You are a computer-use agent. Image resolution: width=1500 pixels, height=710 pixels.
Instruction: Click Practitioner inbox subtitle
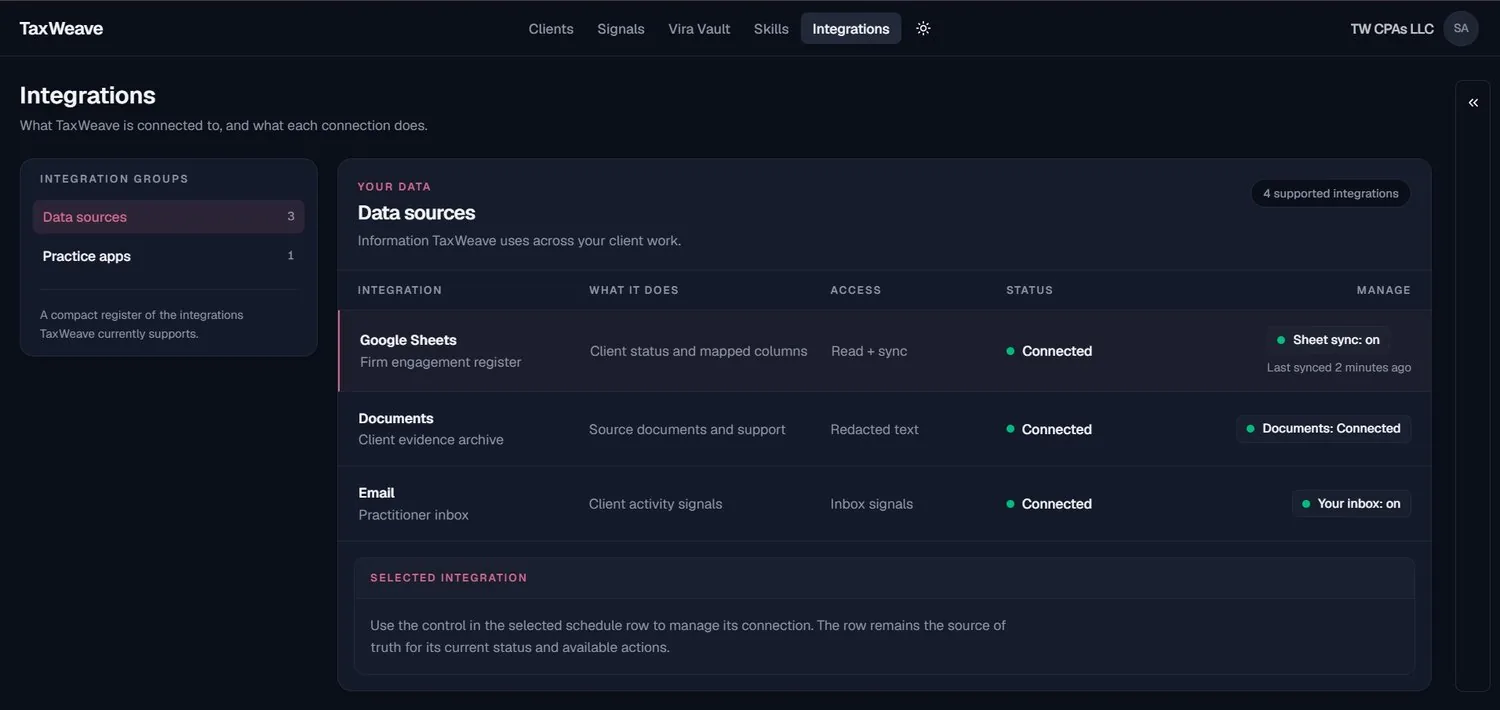point(413,515)
